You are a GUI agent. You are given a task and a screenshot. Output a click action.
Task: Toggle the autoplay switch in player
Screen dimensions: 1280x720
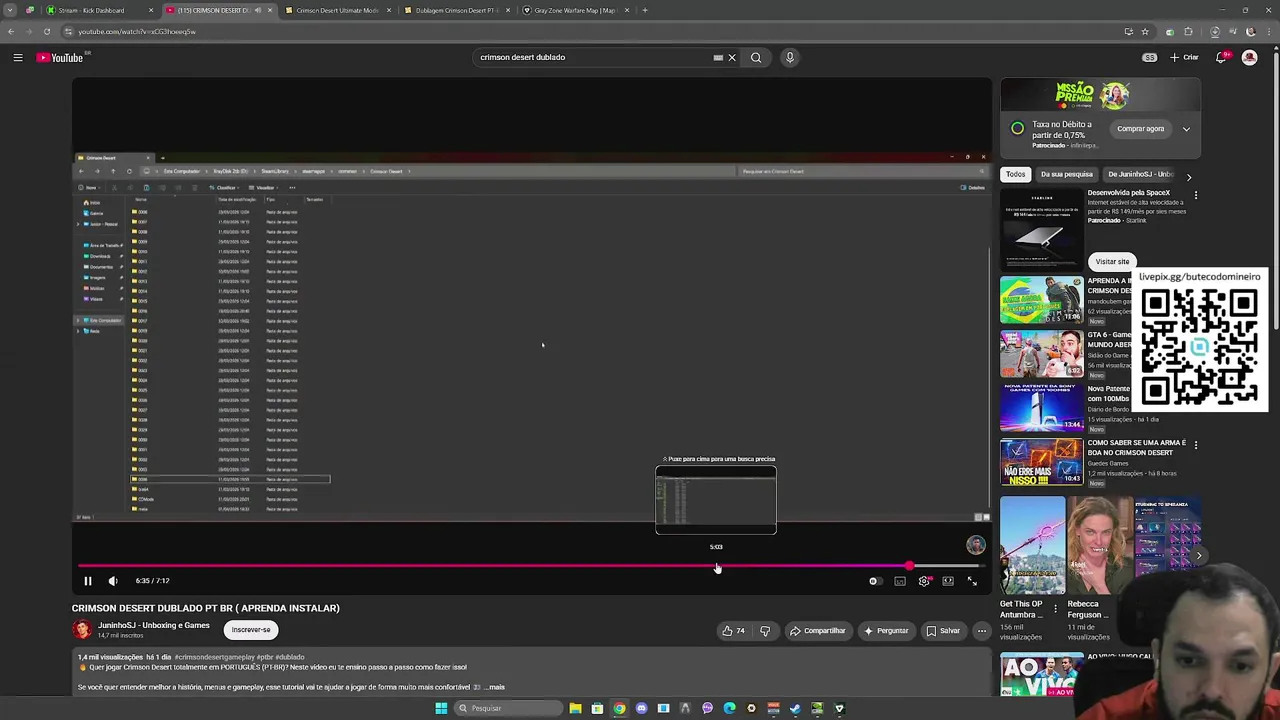[875, 581]
